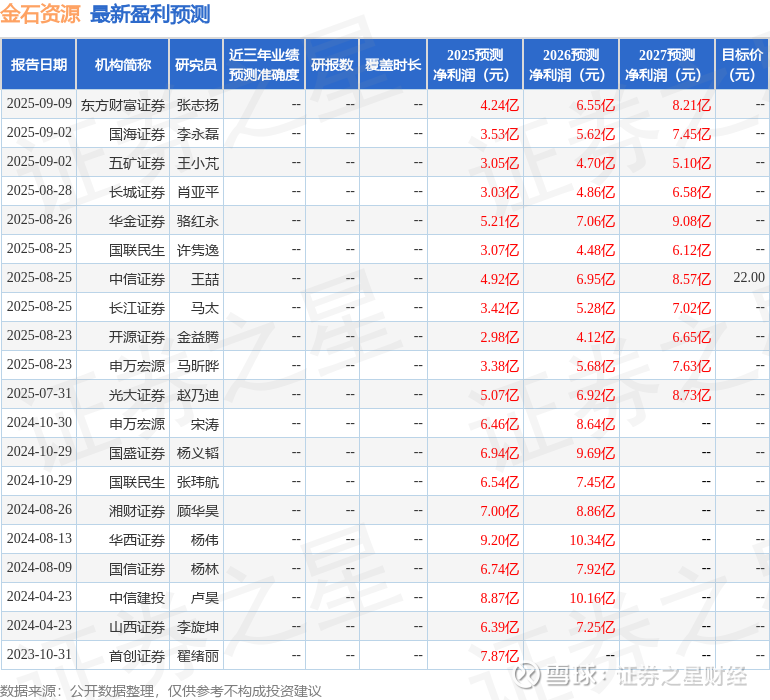Click analyst name 马昕晔
This screenshot has width=770, height=700.
[x=197, y=366]
